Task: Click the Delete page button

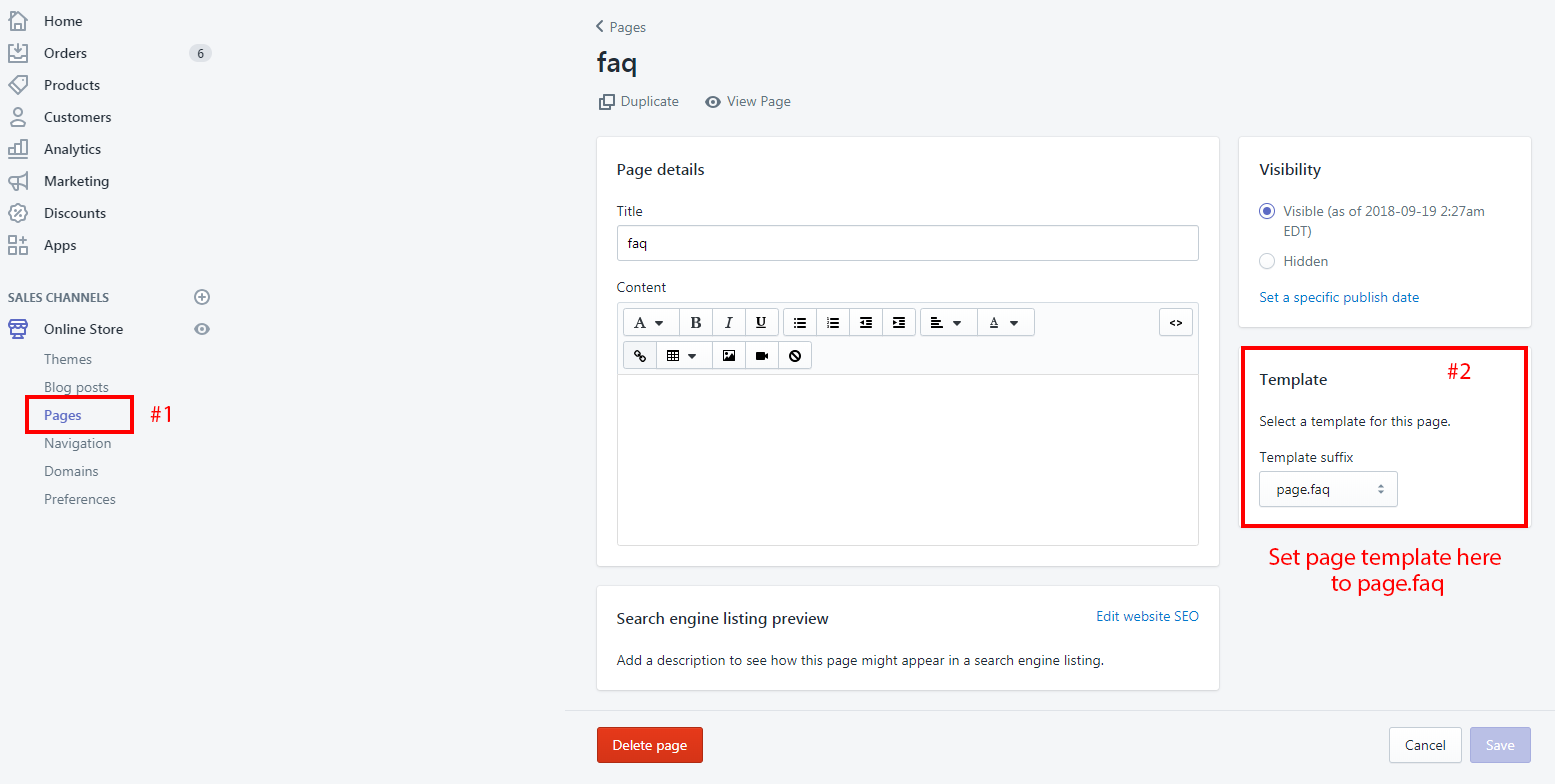Action: 650,745
